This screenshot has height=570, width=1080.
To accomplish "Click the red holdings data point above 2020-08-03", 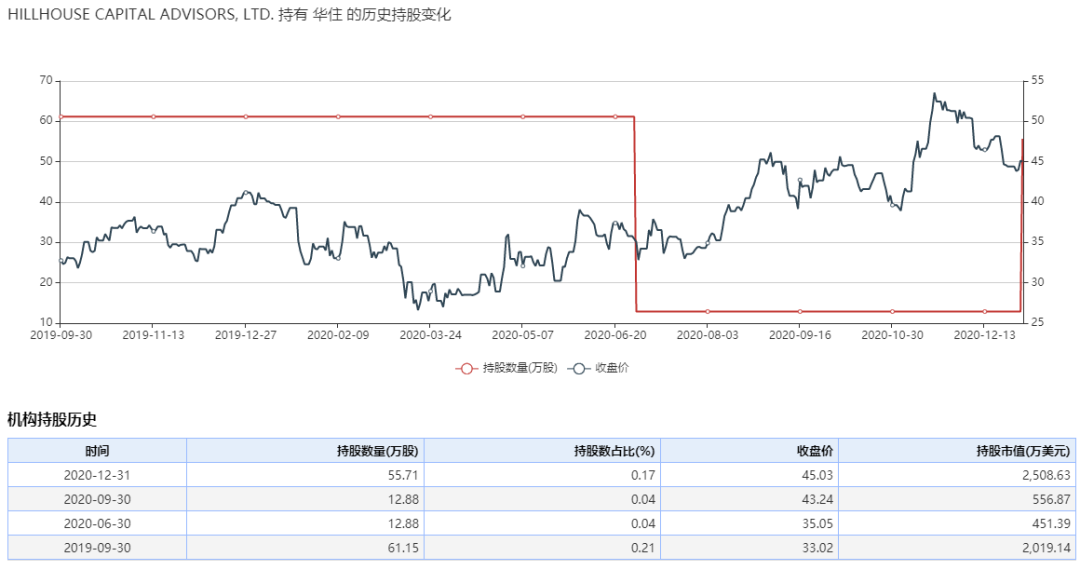I will point(707,312).
